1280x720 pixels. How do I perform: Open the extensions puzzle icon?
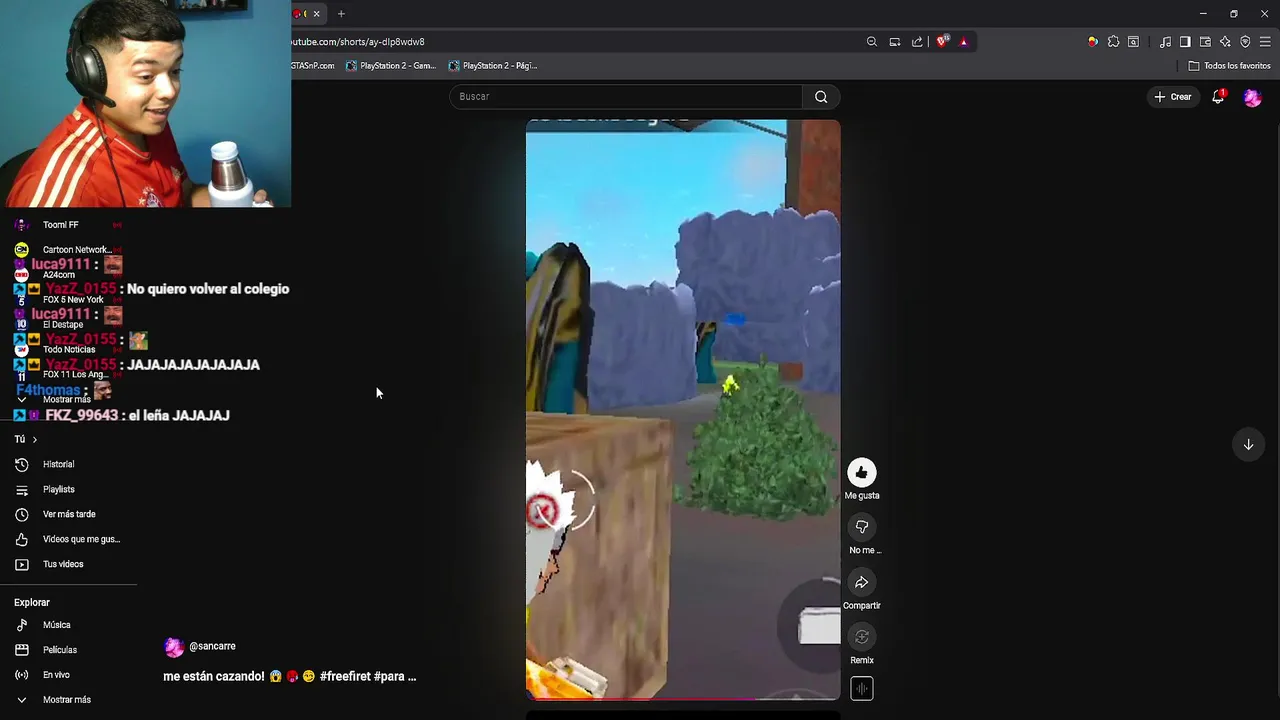[x=1113, y=42]
